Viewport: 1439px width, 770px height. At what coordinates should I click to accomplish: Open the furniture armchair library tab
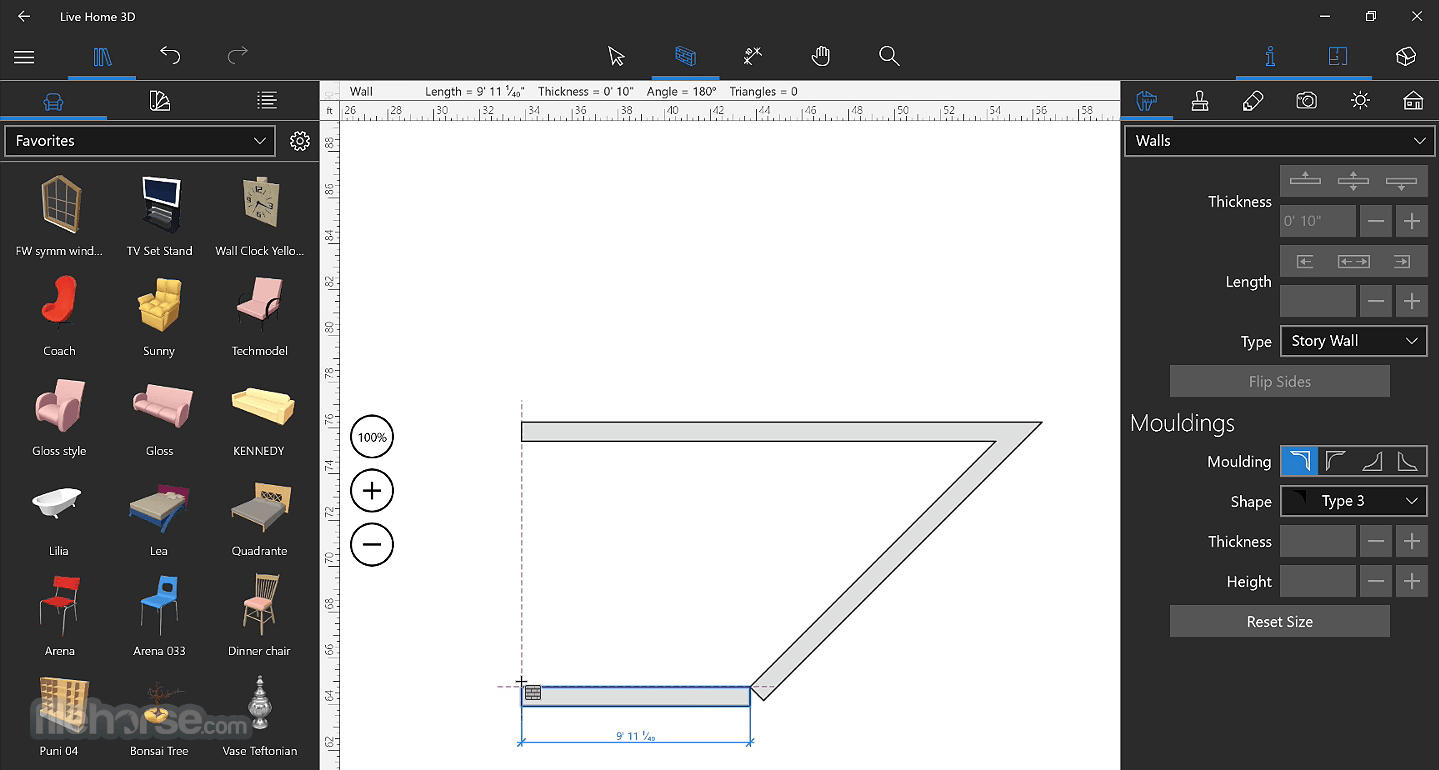pyautogui.click(x=53, y=101)
